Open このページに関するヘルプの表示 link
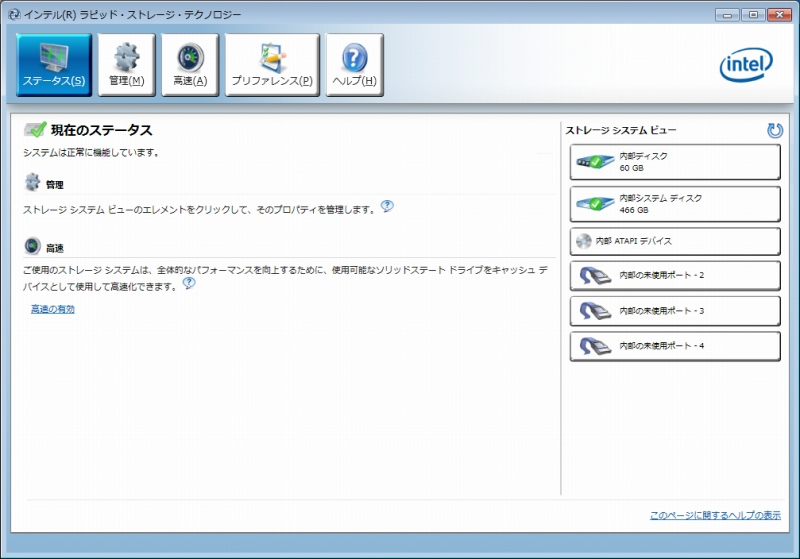This screenshot has height=559, width=800. 715,515
